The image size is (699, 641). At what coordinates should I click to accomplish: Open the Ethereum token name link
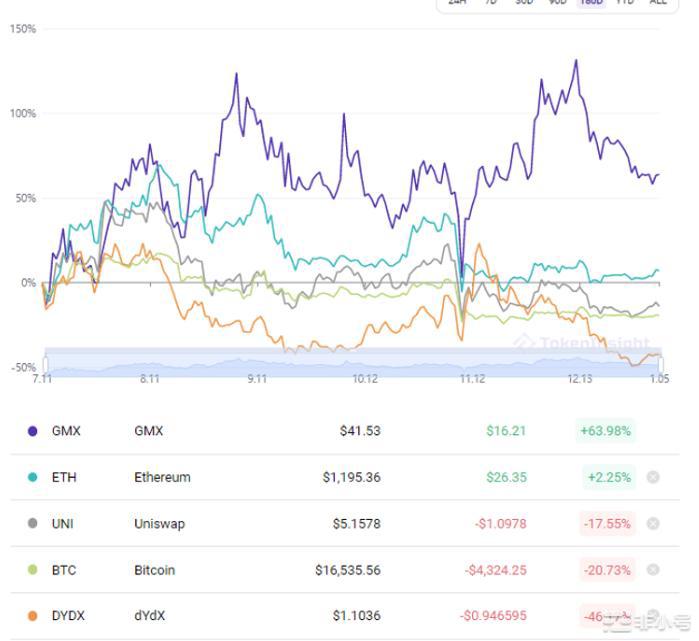pyautogui.click(x=162, y=477)
